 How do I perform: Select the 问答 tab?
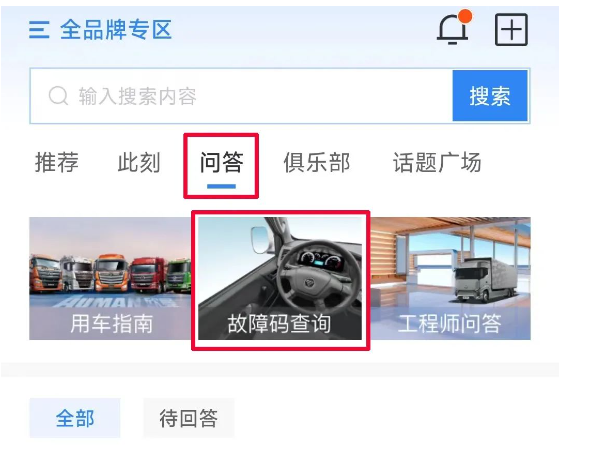tap(222, 162)
